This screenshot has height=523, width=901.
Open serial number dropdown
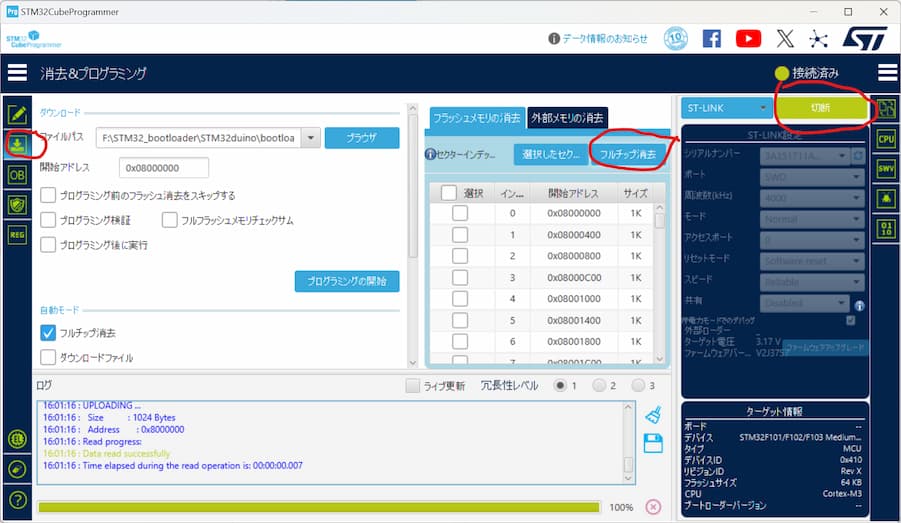click(805, 156)
